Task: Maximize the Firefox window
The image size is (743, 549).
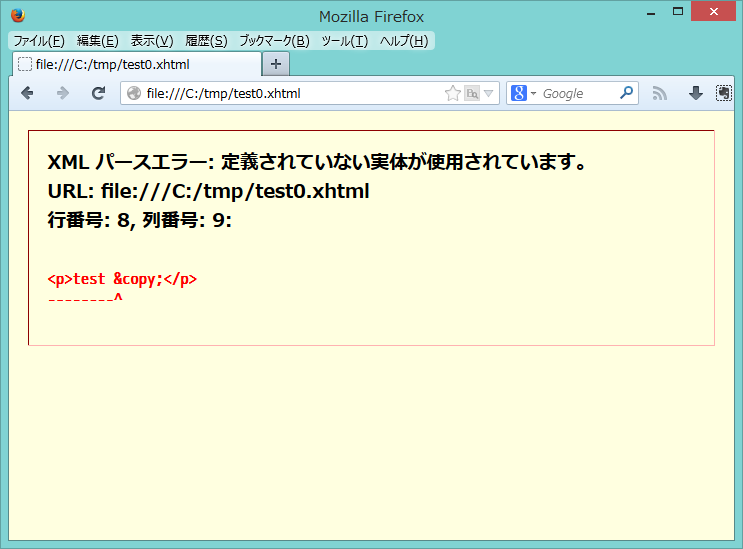Action: (678, 12)
